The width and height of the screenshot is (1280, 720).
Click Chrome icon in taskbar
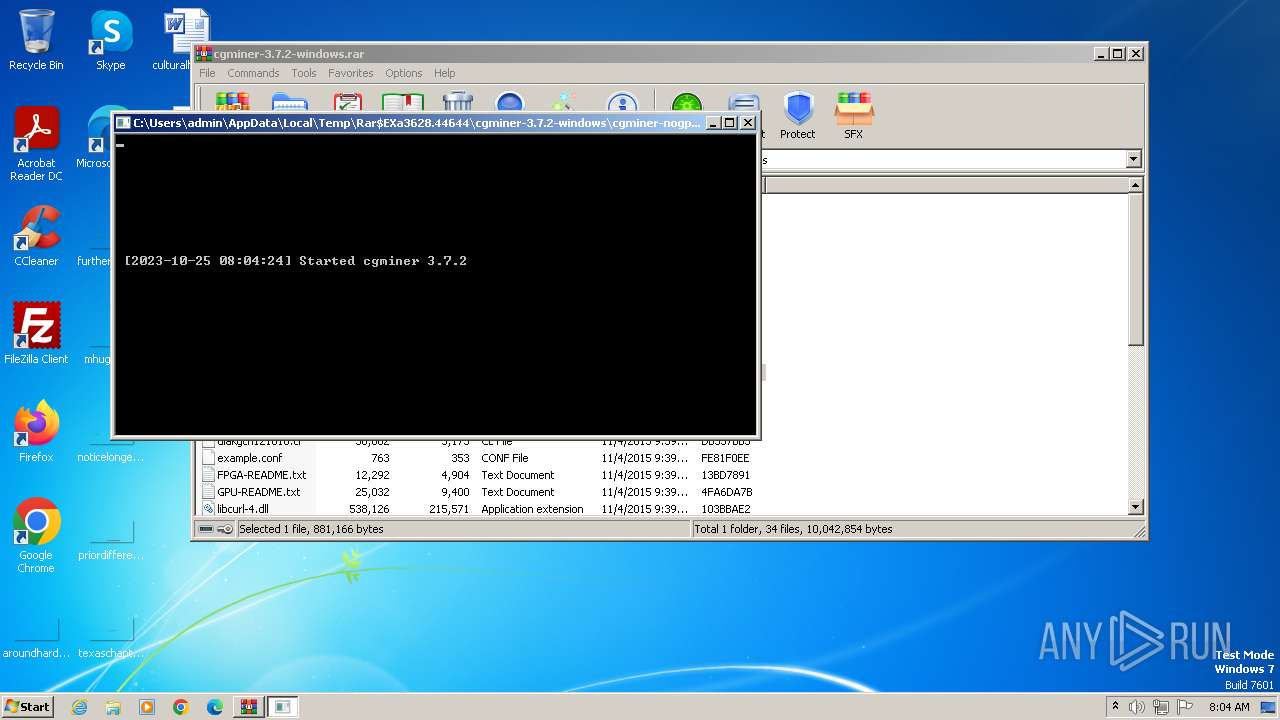click(181, 707)
